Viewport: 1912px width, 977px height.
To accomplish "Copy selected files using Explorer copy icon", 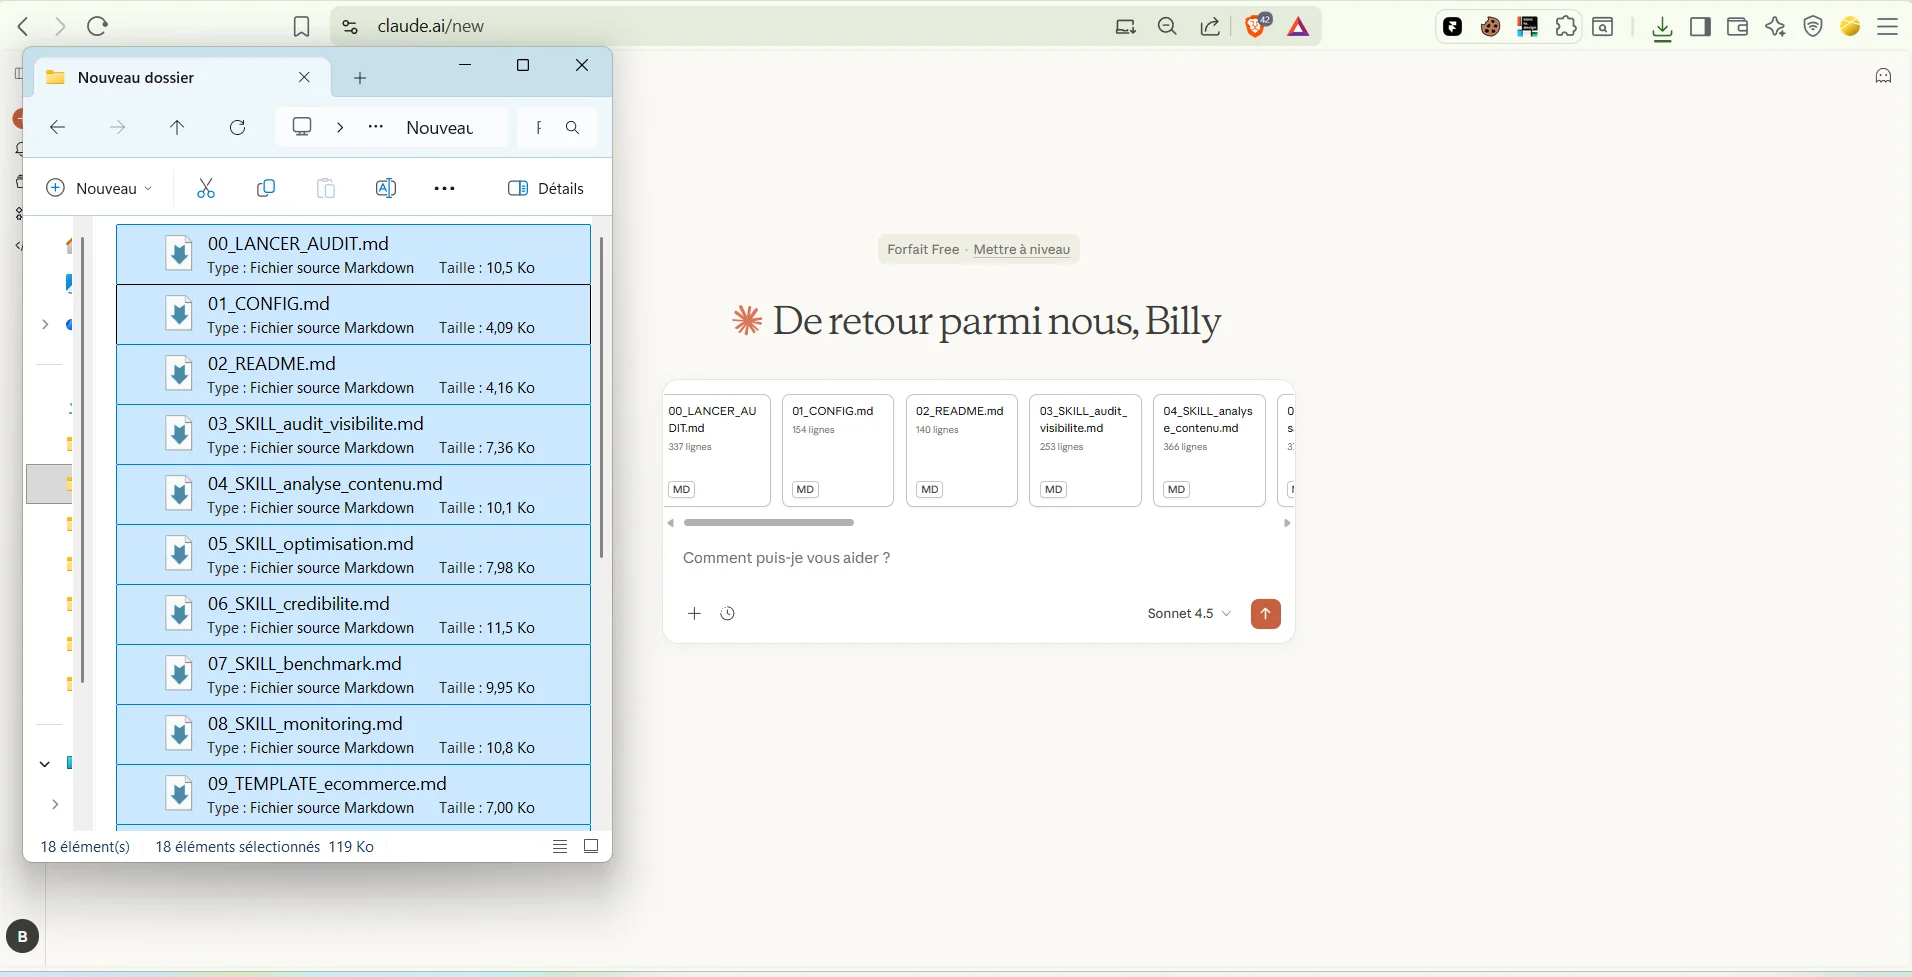I will (266, 188).
